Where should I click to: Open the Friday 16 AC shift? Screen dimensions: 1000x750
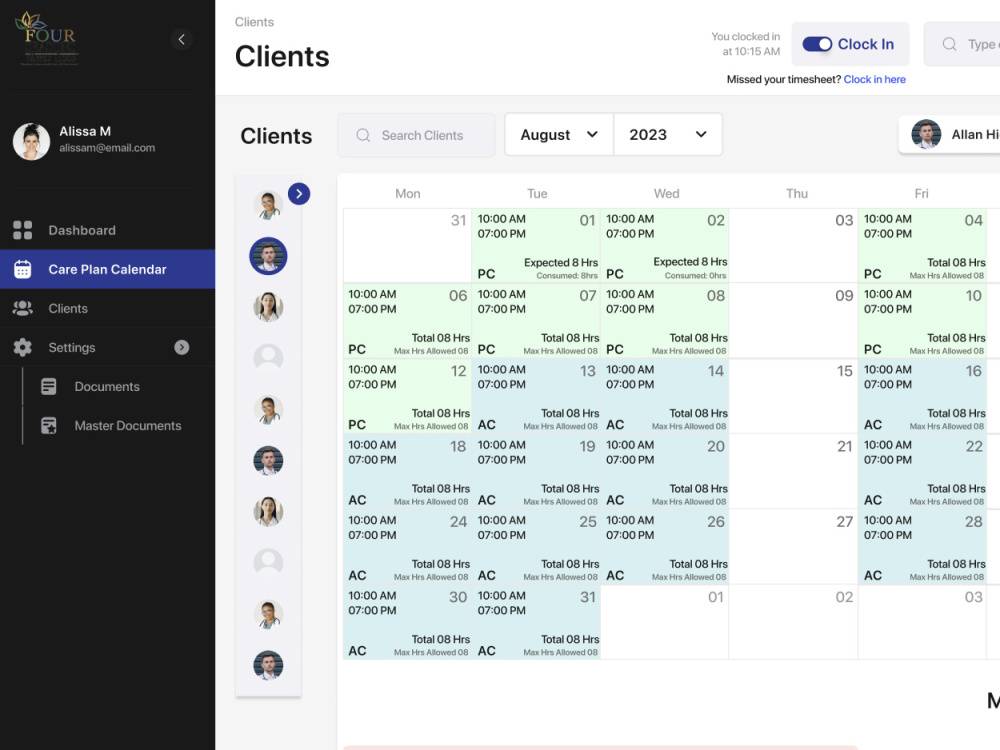point(922,396)
